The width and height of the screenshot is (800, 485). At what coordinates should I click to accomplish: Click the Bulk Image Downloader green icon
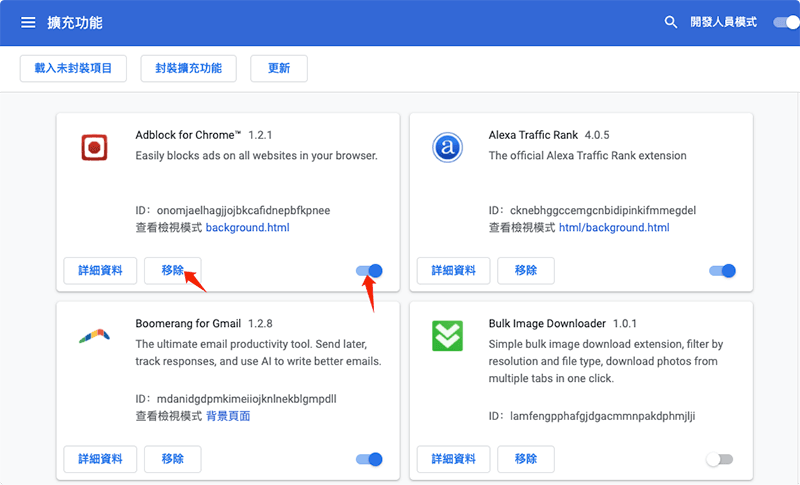pos(447,336)
